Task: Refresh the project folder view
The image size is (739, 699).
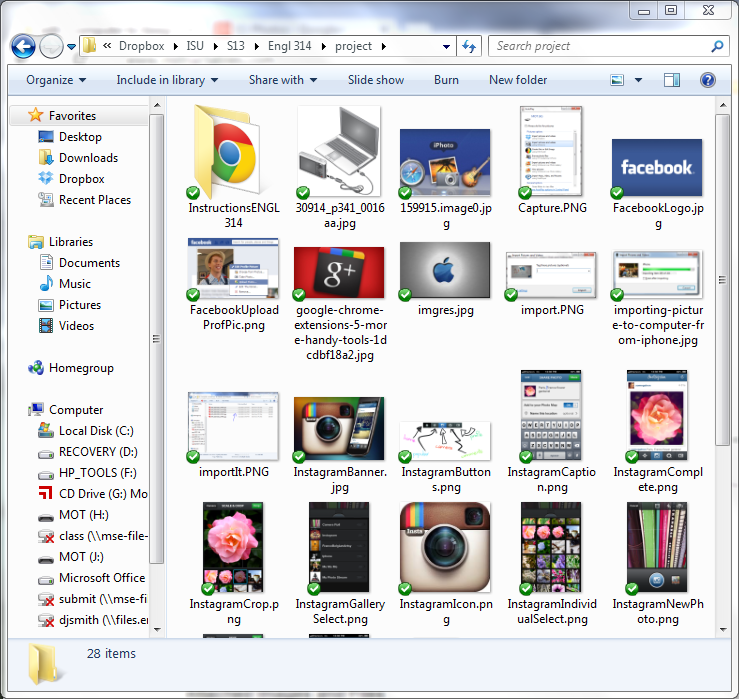Action: (469, 46)
